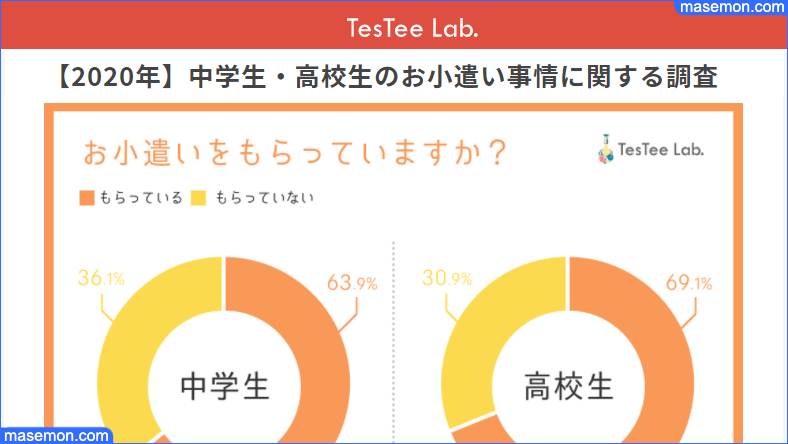Select the 69.1% label on 高校生 chart
The image size is (788, 444).
click(689, 283)
